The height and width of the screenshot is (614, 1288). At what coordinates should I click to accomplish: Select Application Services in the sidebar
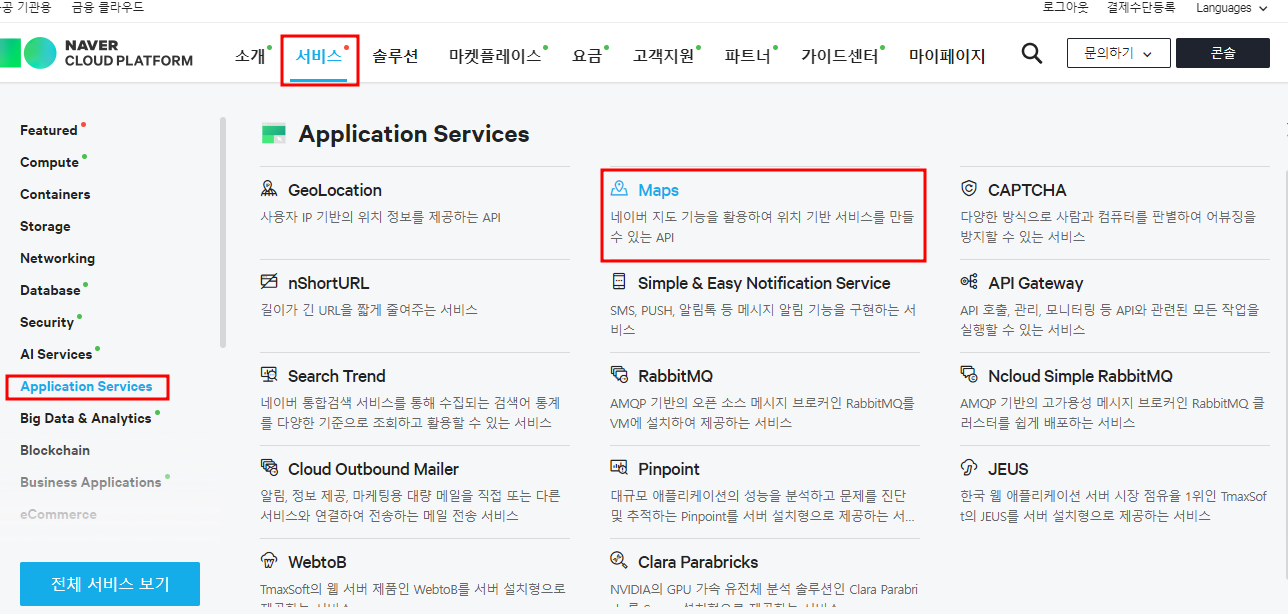pos(86,386)
